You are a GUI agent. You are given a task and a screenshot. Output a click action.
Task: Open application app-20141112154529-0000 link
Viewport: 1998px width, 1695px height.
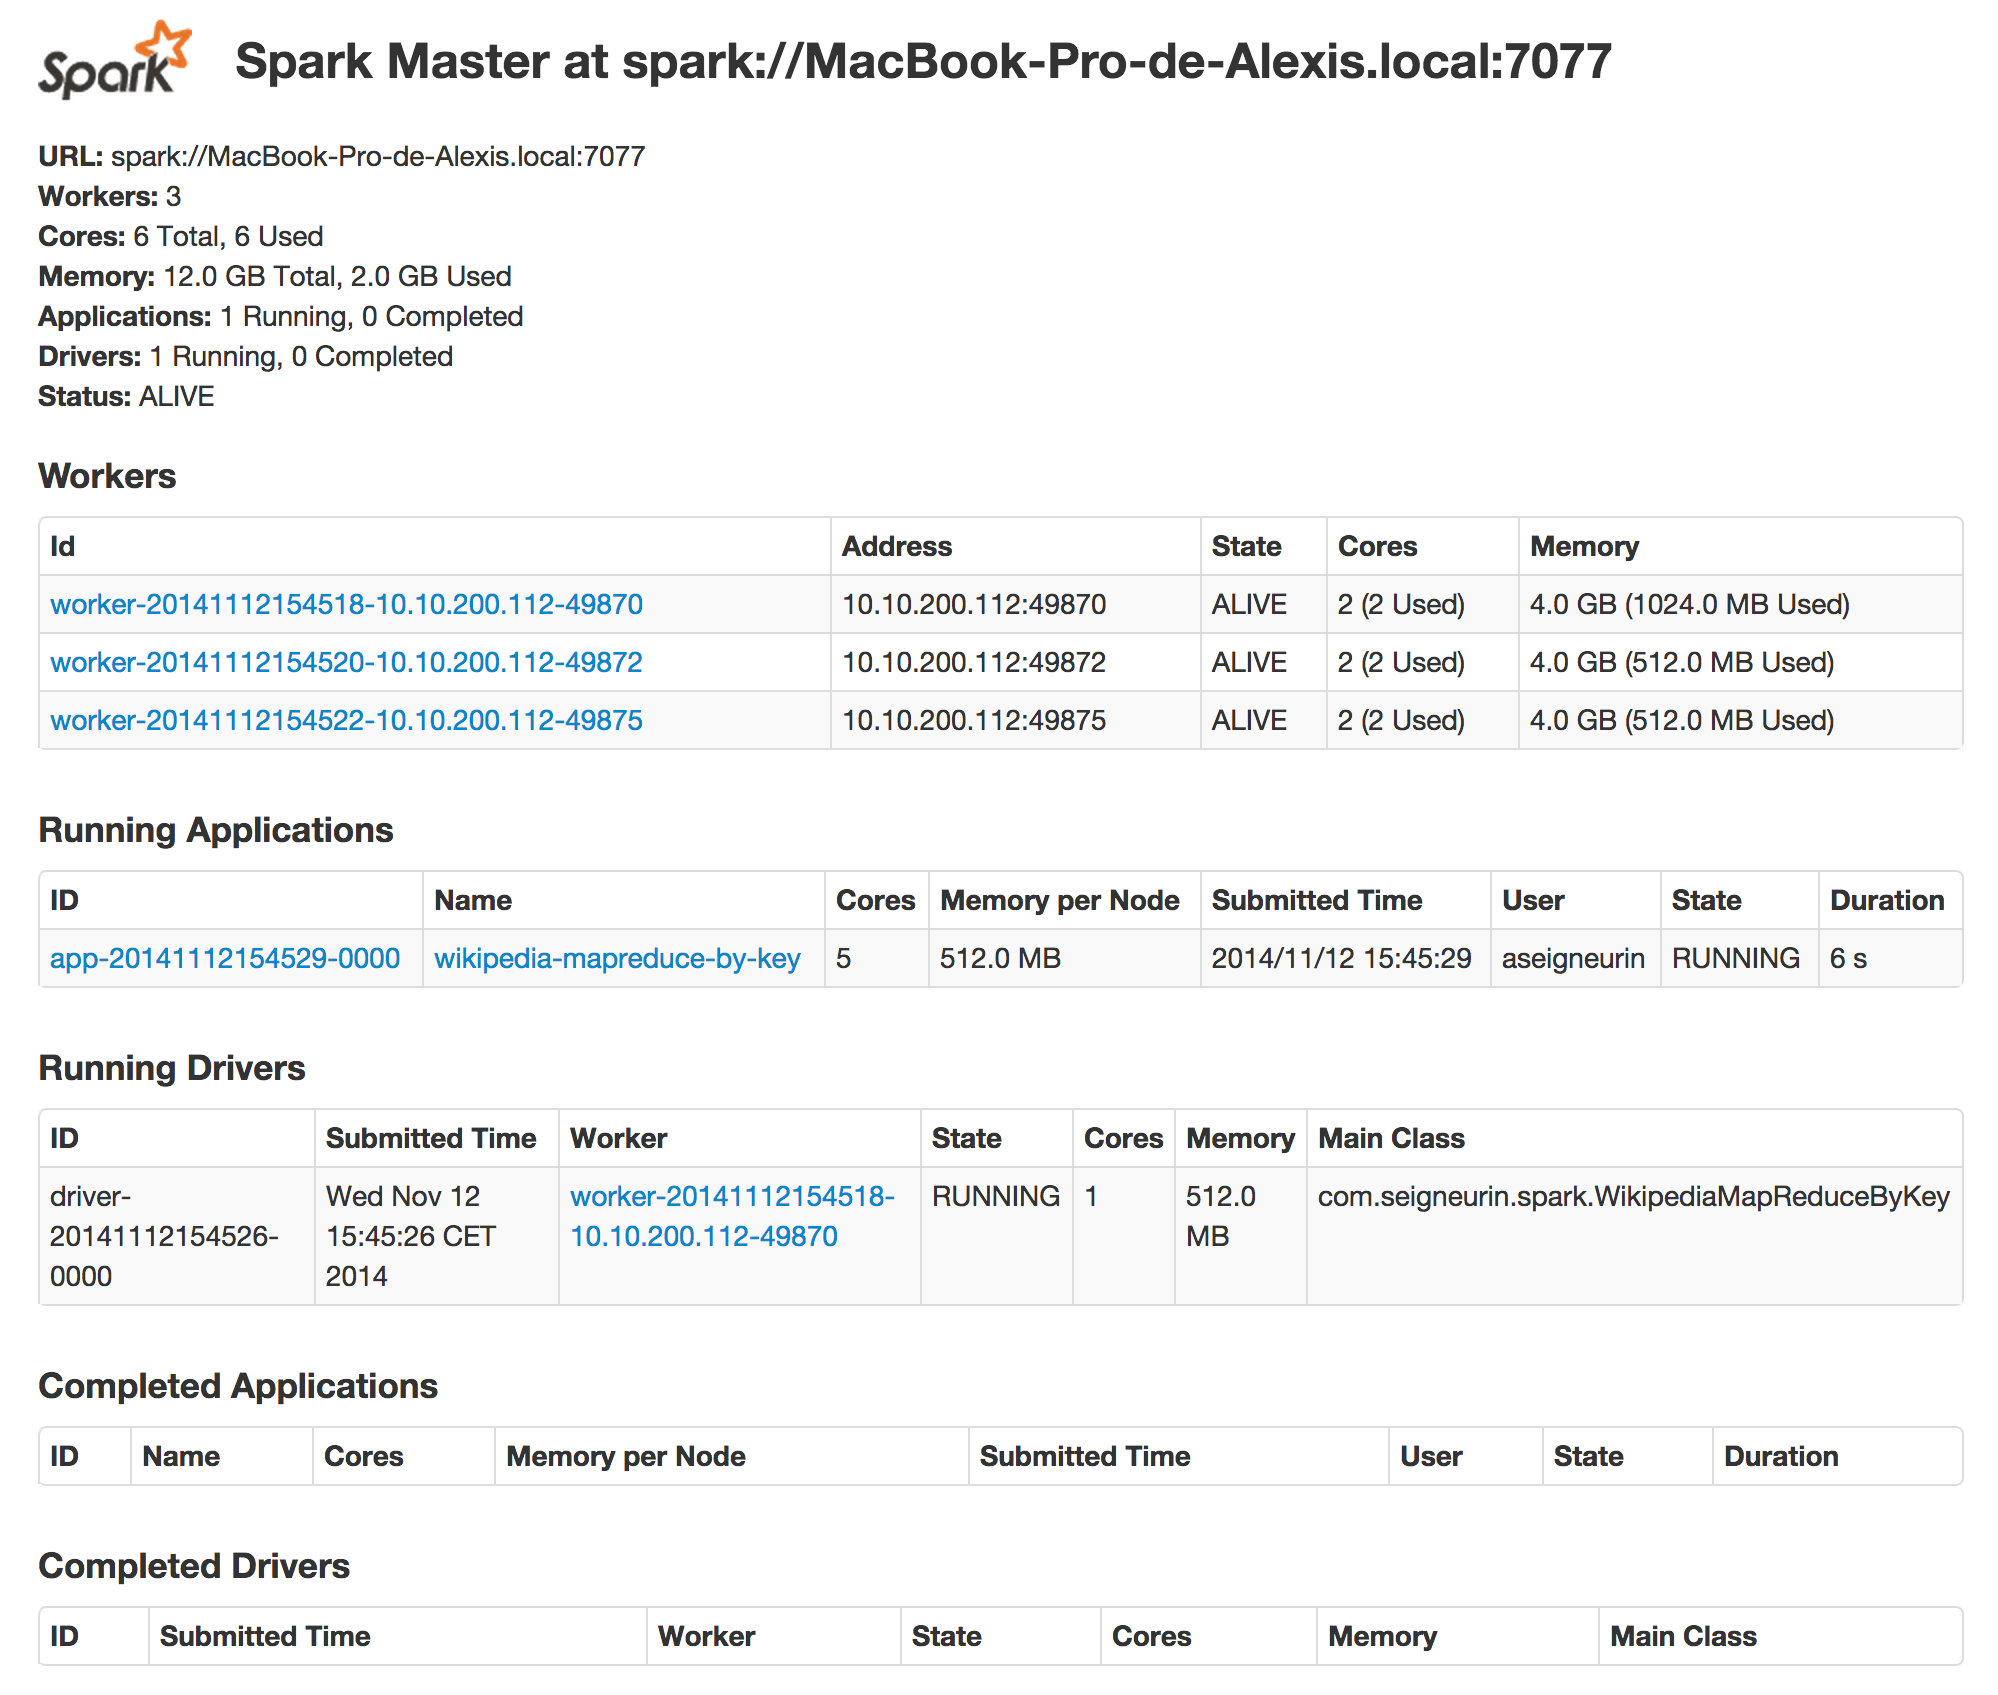225,958
